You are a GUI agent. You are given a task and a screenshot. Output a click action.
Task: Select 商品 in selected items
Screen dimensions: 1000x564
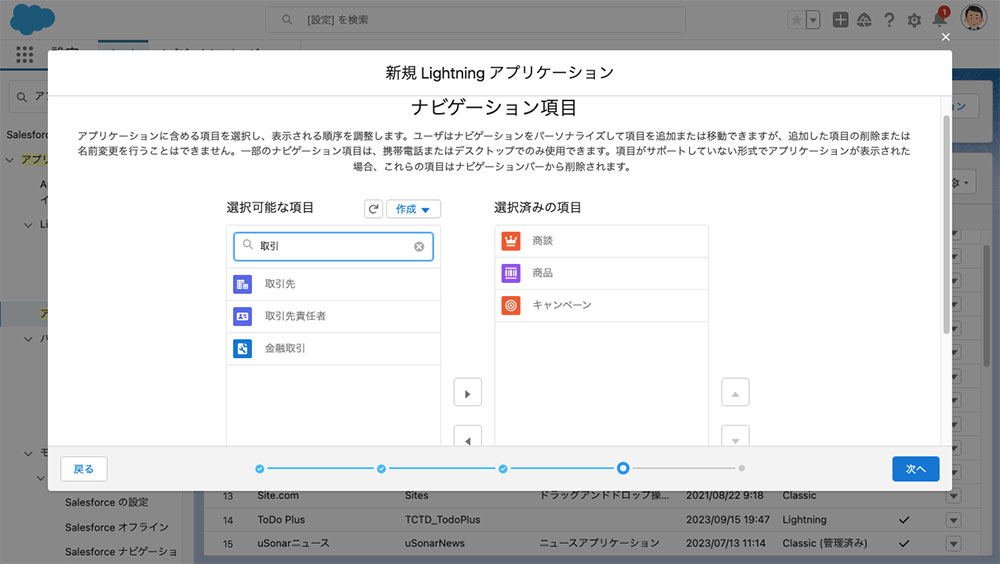pyautogui.click(x=601, y=273)
